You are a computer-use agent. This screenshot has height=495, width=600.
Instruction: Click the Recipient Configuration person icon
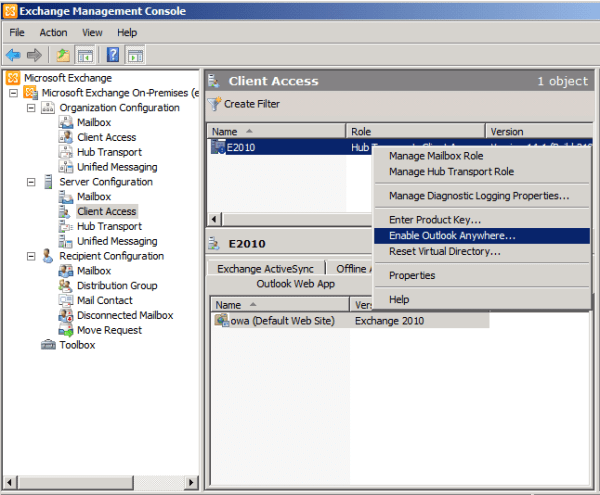pyautogui.click(x=47, y=256)
